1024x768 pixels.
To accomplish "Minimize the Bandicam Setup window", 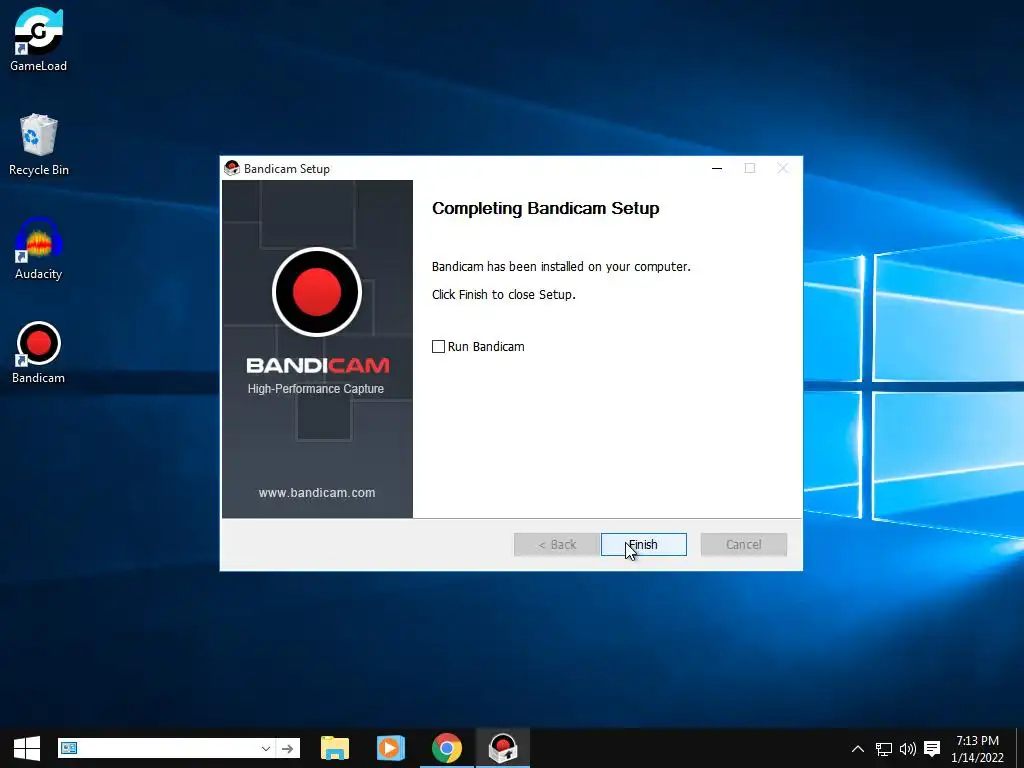I will click(x=716, y=168).
